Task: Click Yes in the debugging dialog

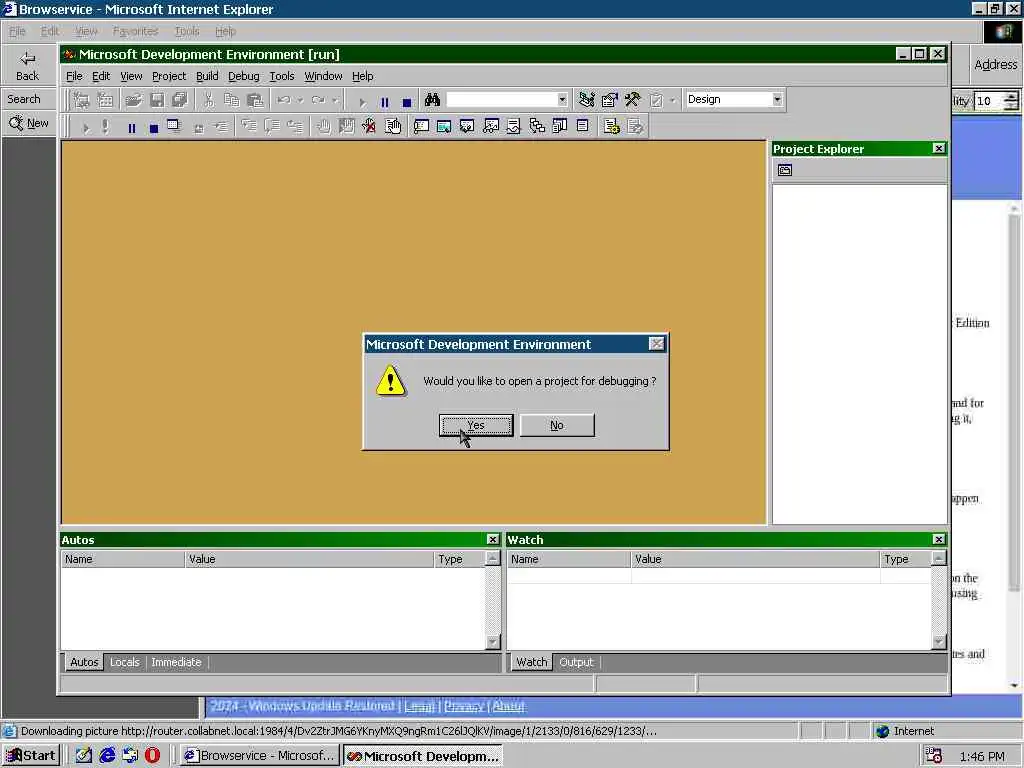Action: [476, 425]
